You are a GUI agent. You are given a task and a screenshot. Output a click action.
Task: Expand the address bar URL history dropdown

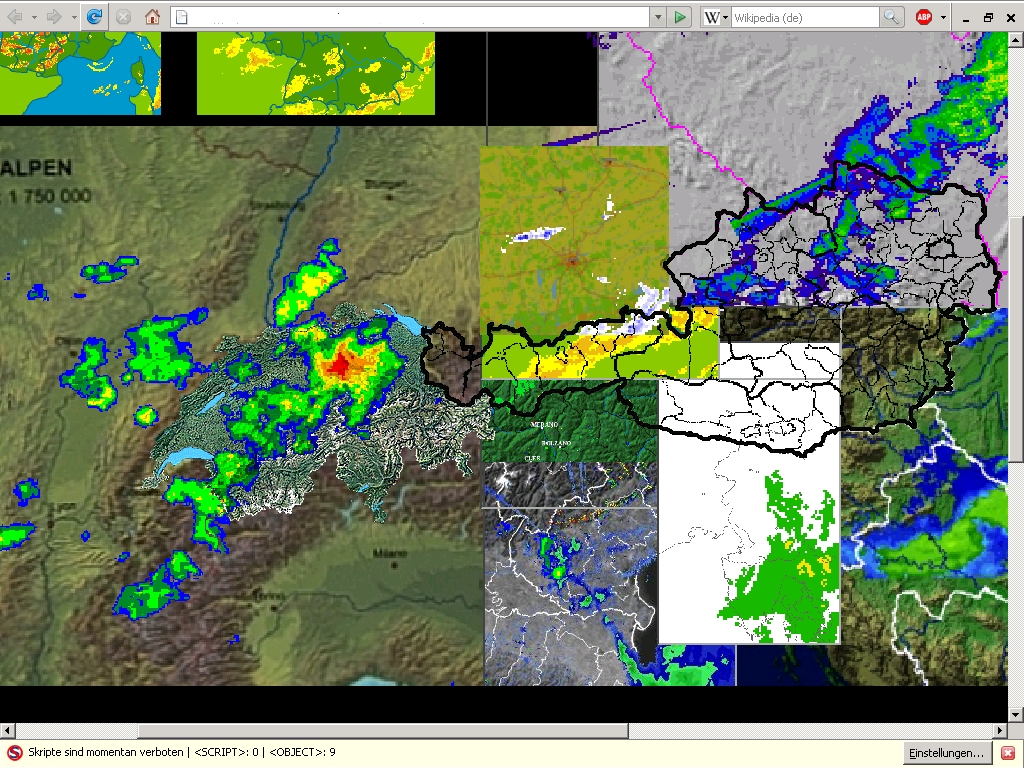658,18
